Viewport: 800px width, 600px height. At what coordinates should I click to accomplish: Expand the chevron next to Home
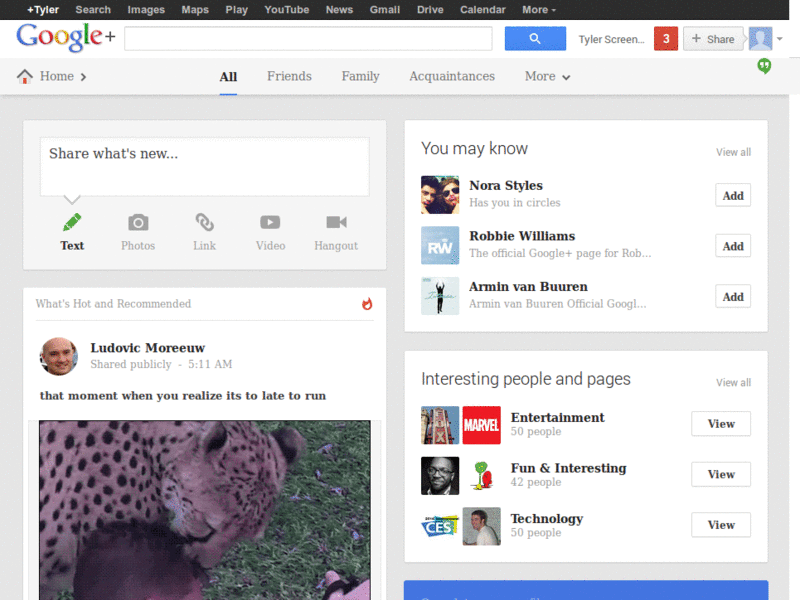[83, 77]
